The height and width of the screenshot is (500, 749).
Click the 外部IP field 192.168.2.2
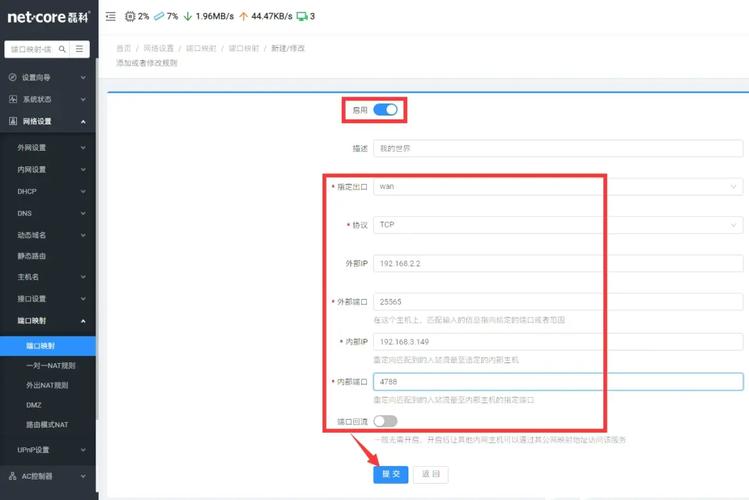tap(558, 263)
